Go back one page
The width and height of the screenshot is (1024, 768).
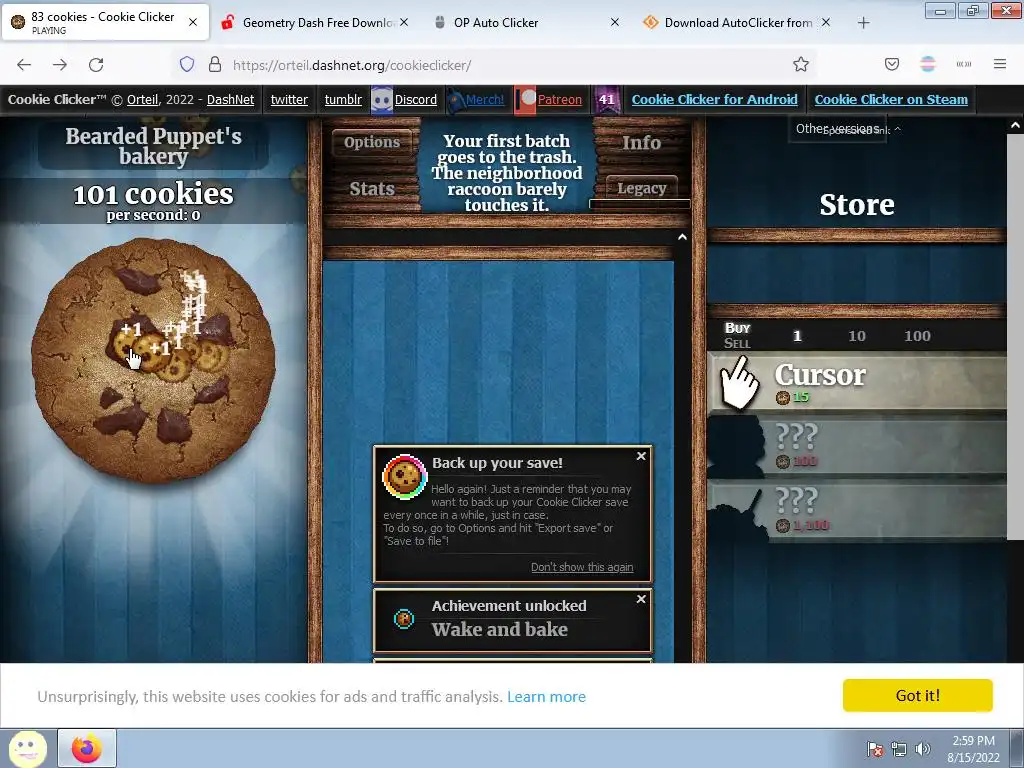(x=24, y=65)
